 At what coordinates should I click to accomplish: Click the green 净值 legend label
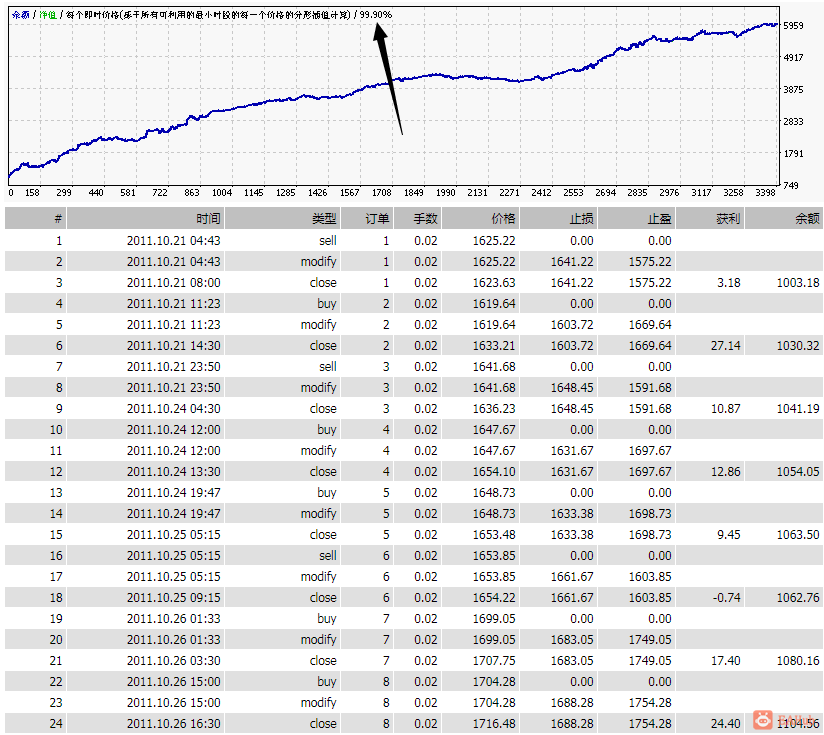48,15
